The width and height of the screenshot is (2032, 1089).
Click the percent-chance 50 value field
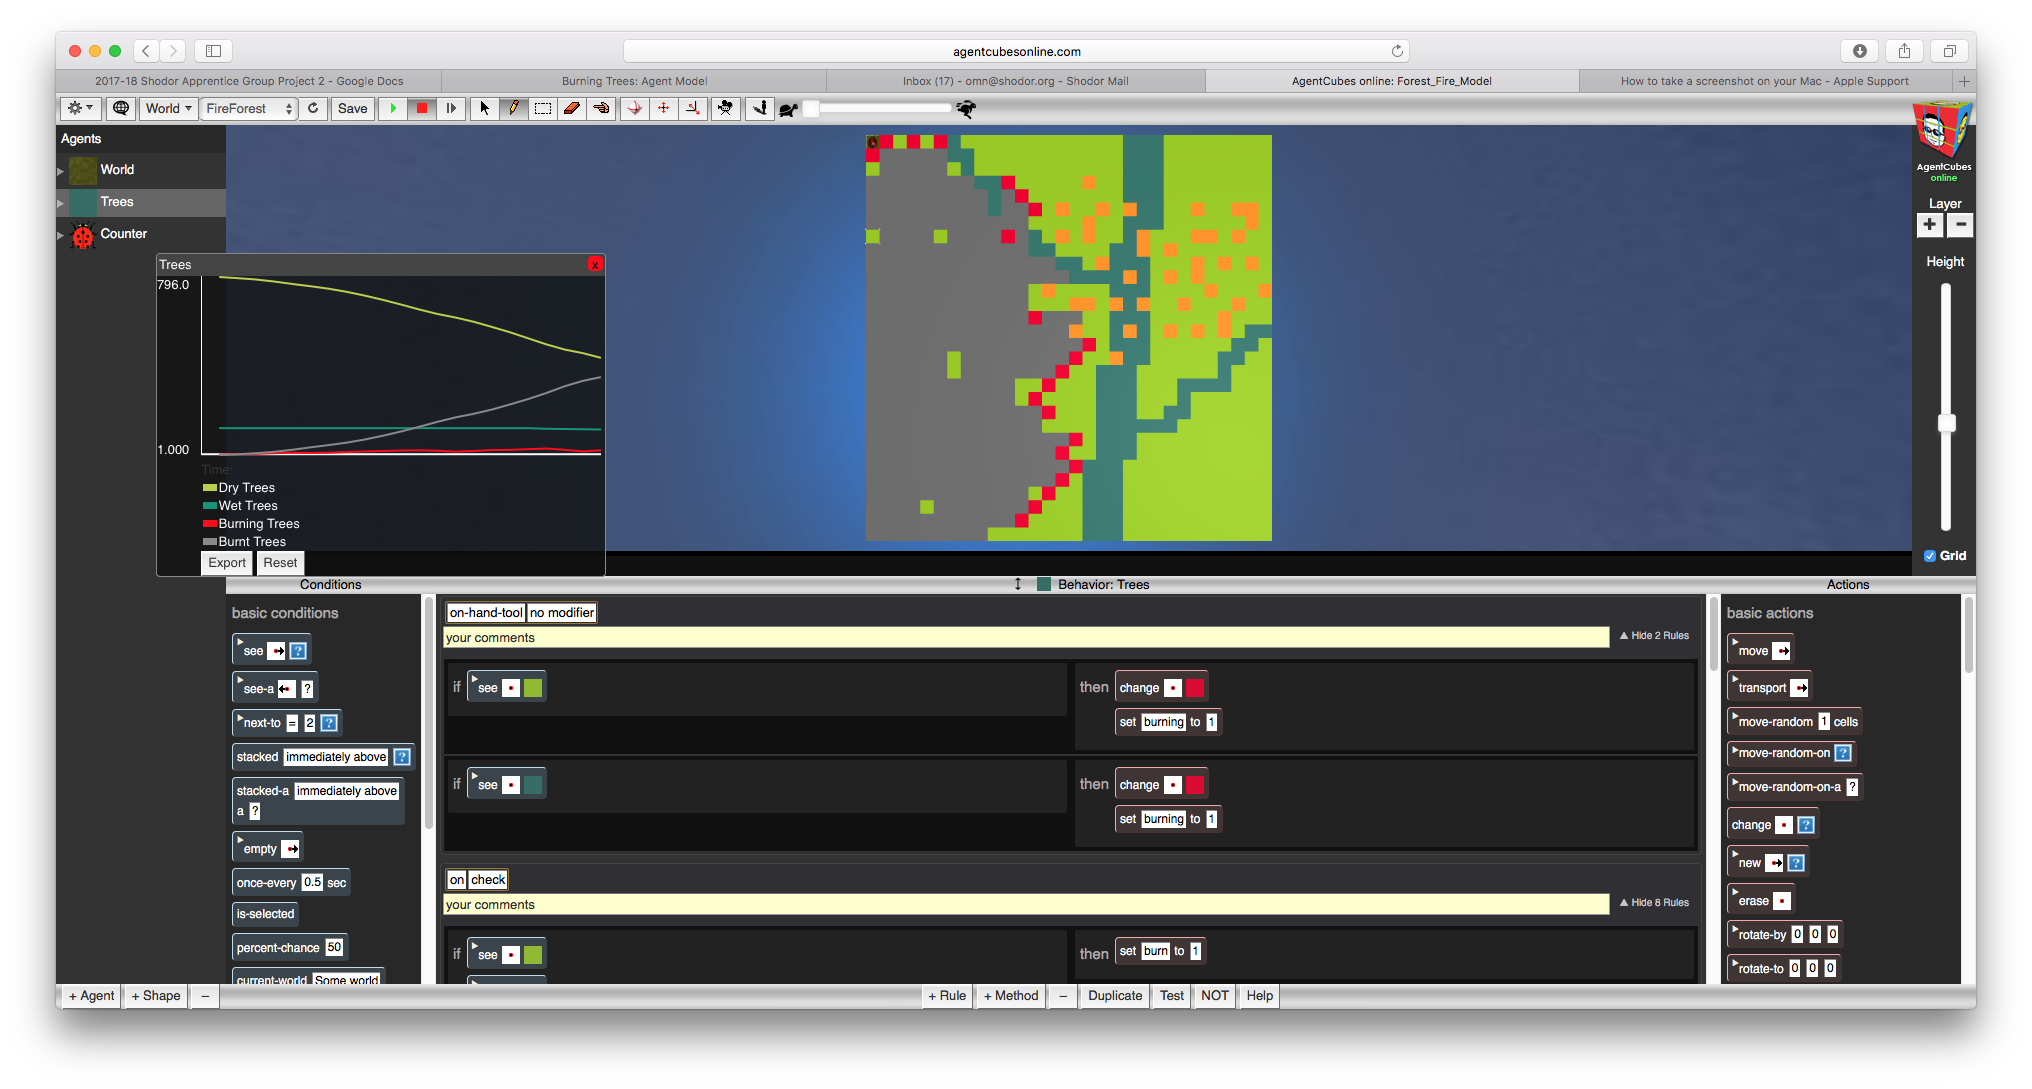(x=334, y=948)
